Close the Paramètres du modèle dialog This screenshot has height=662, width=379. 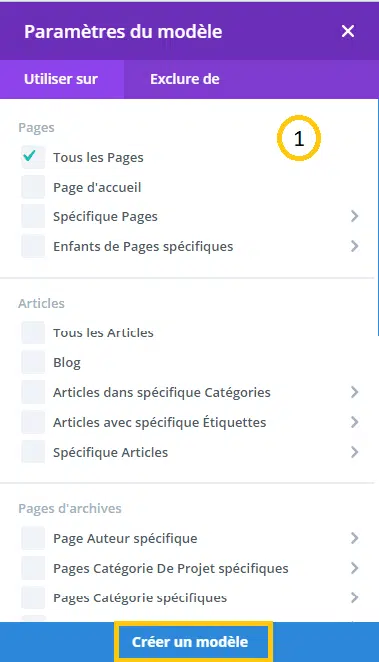pos(348,31)
